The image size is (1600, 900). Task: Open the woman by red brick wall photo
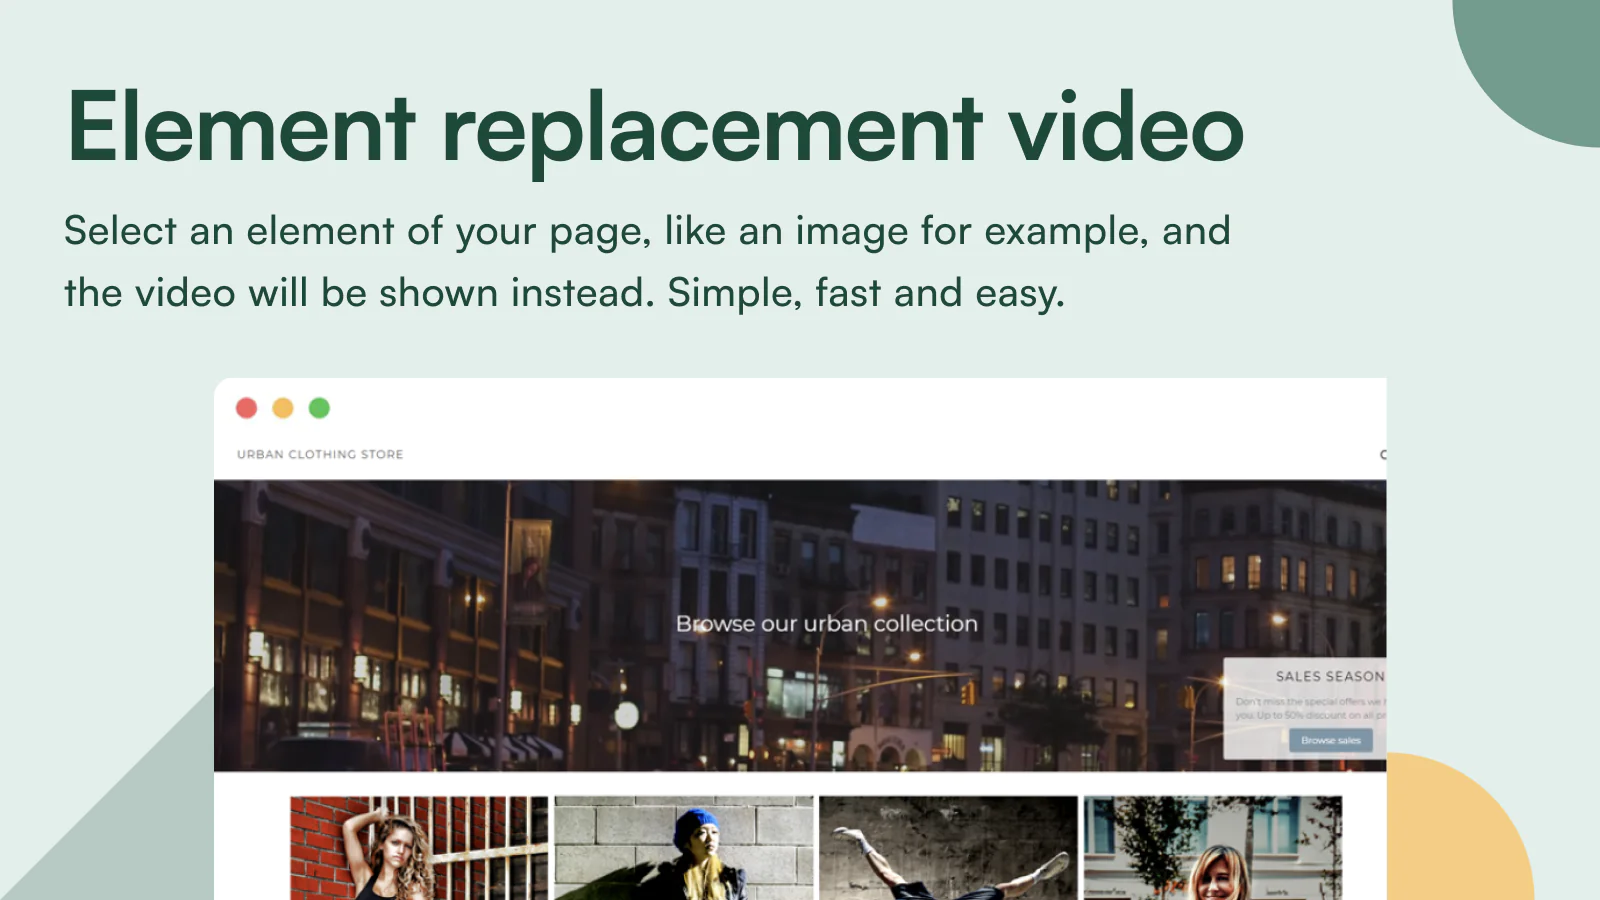pos(419,848)
